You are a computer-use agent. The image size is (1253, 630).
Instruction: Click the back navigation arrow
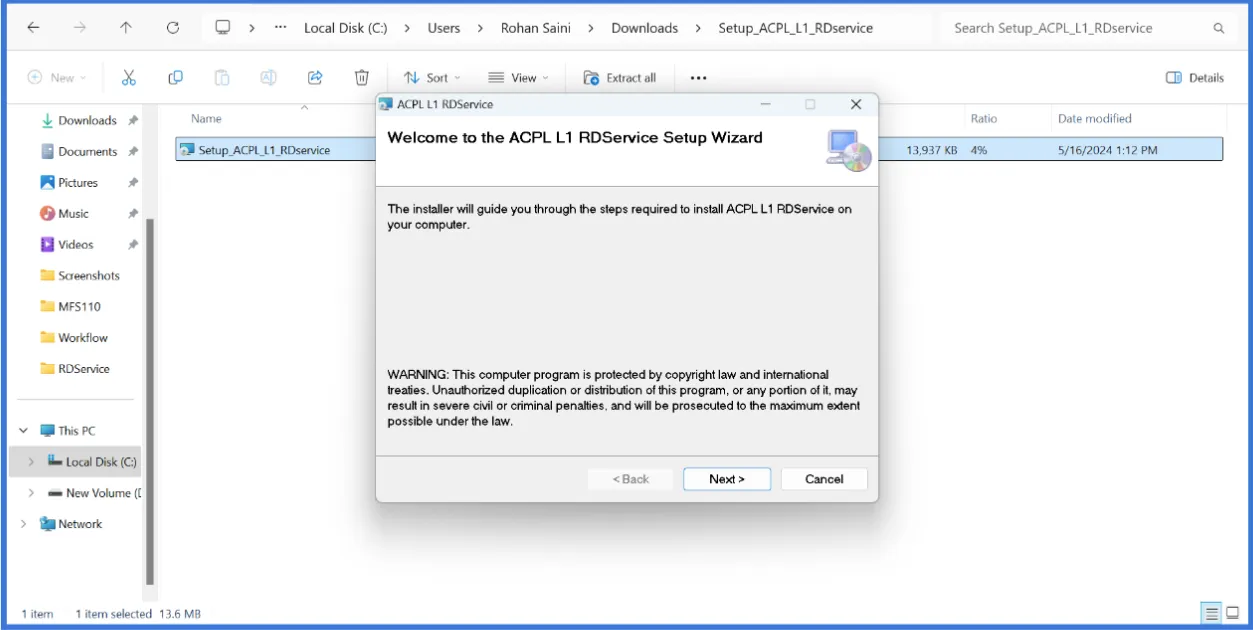[x=34, y=28]
